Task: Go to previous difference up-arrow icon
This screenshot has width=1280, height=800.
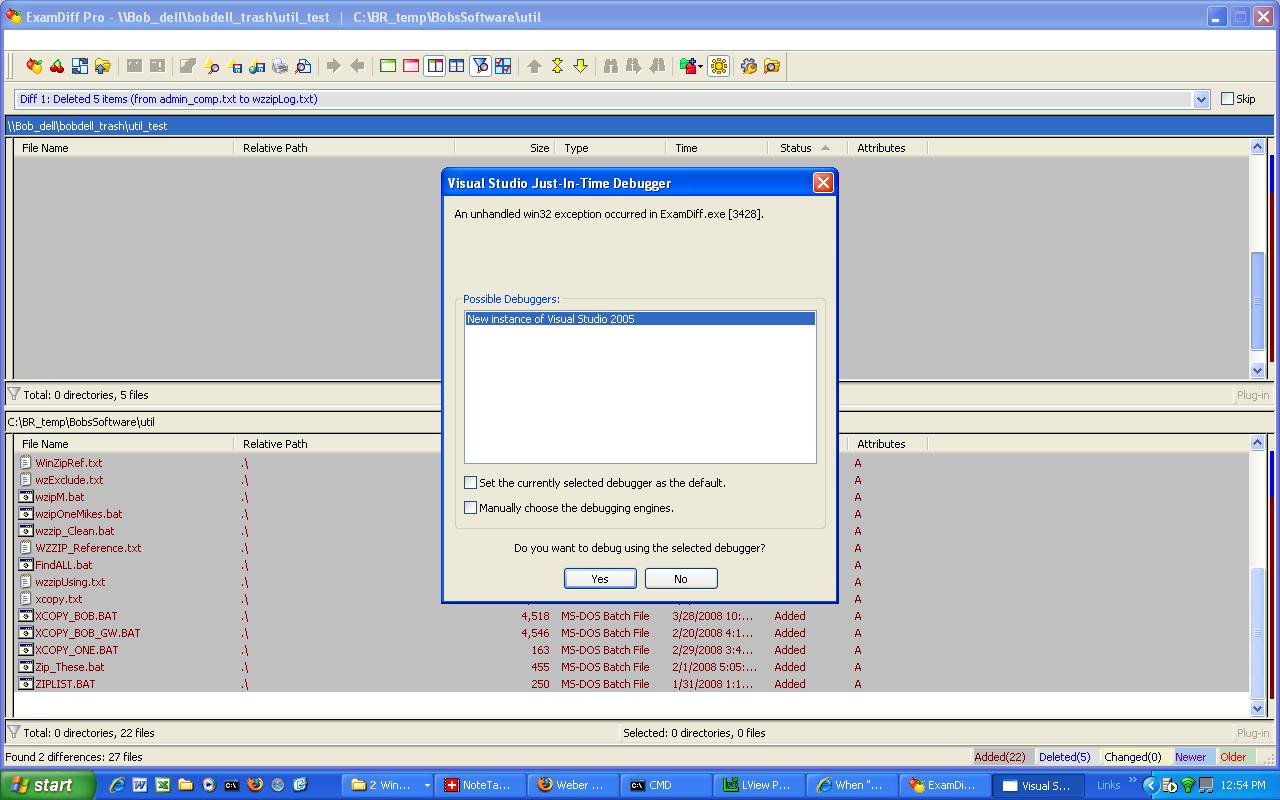Action: tap(534, 66)
